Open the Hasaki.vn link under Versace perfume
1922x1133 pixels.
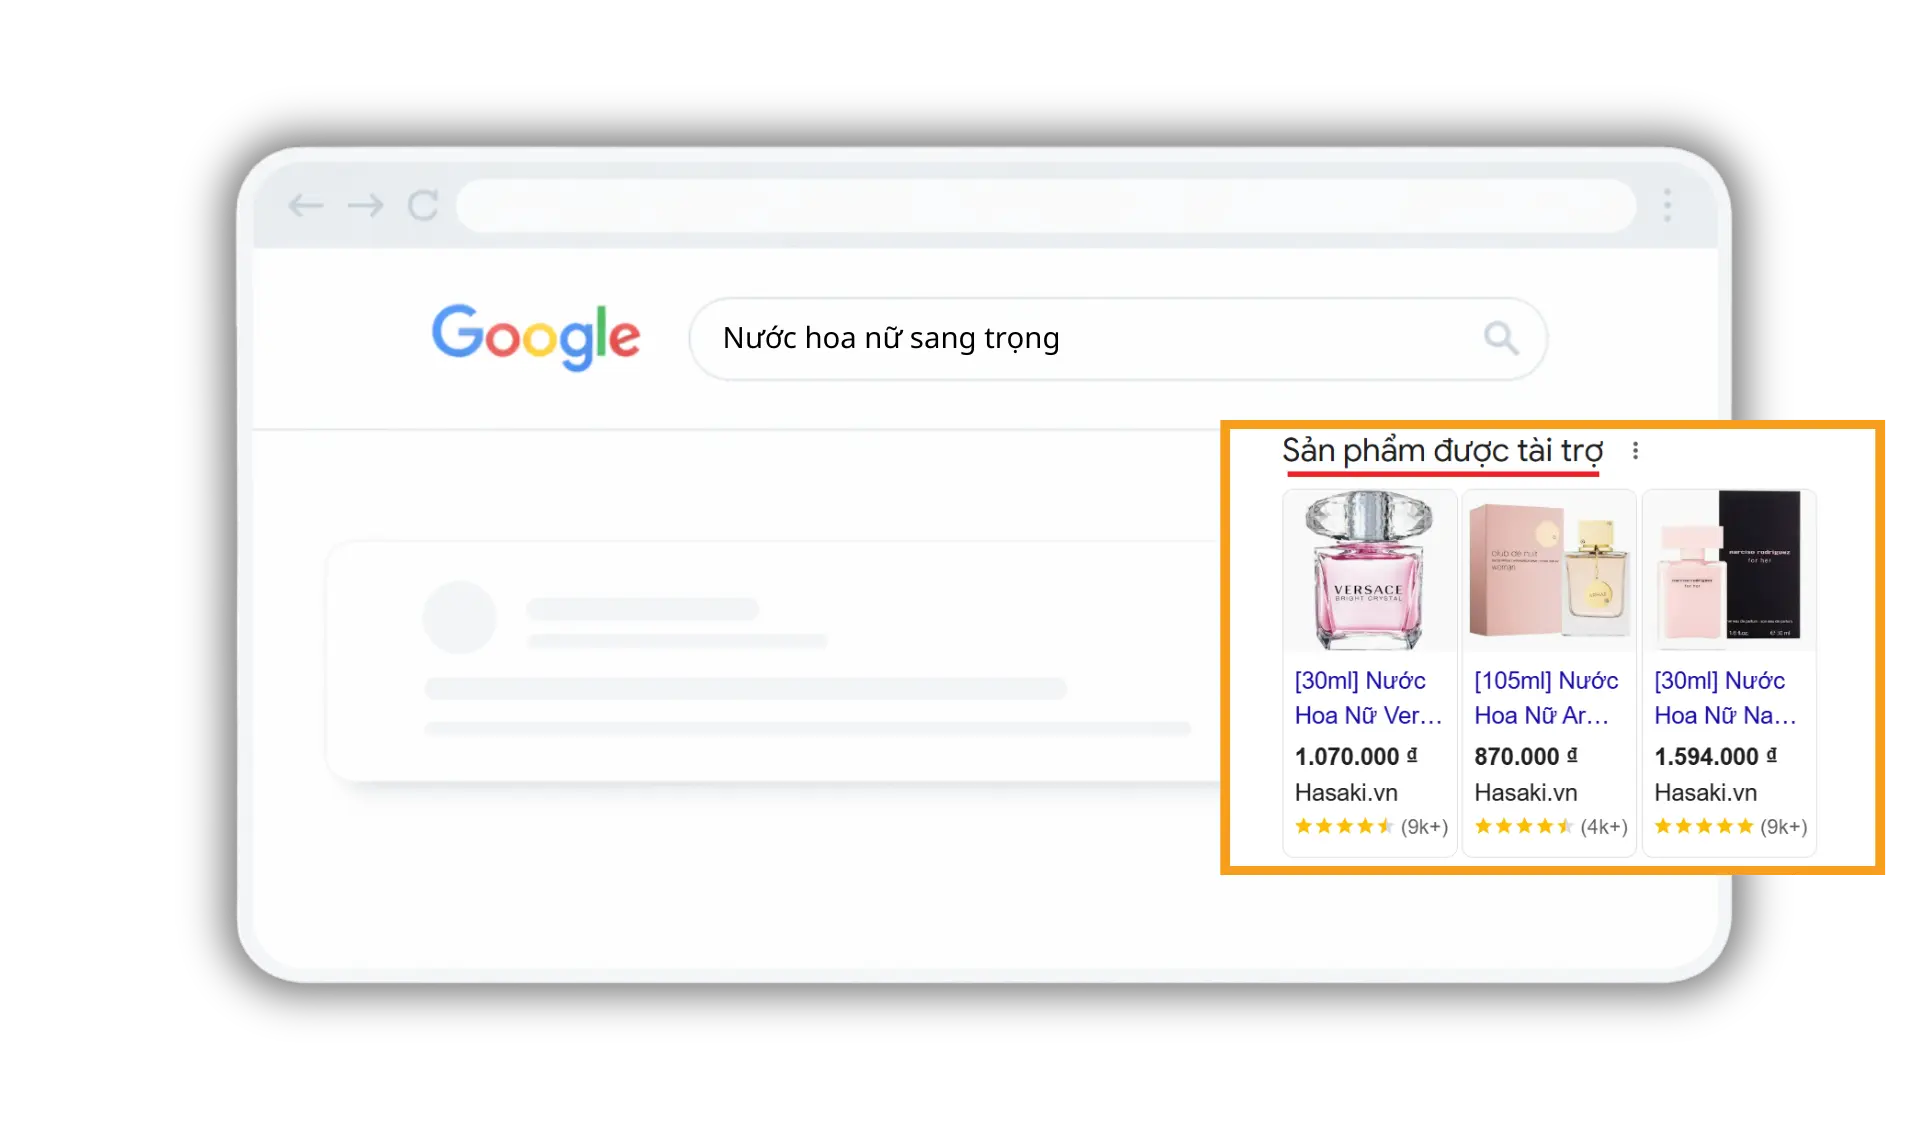coord(1347,792)
